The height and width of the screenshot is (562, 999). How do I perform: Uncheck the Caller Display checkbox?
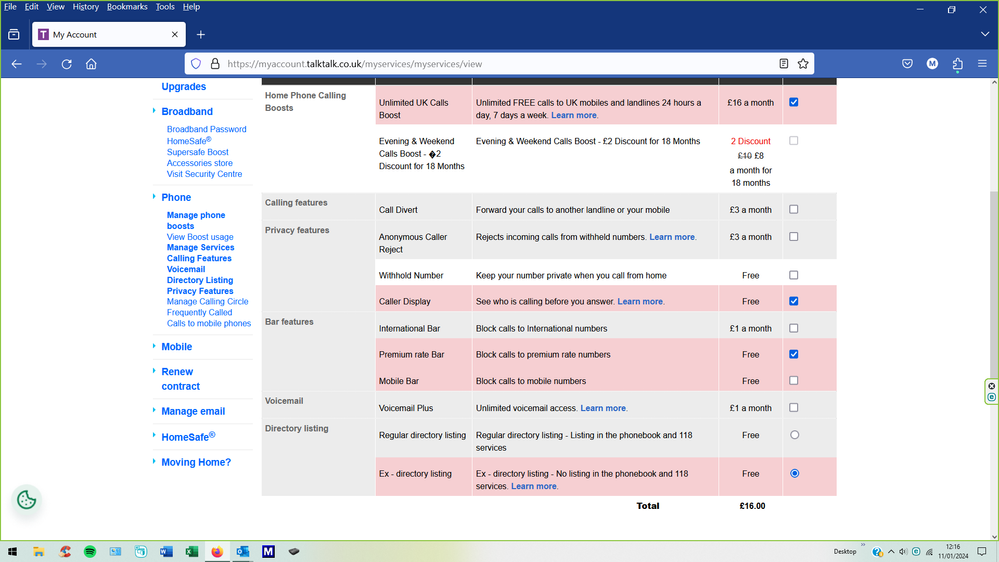coord(794,301)
